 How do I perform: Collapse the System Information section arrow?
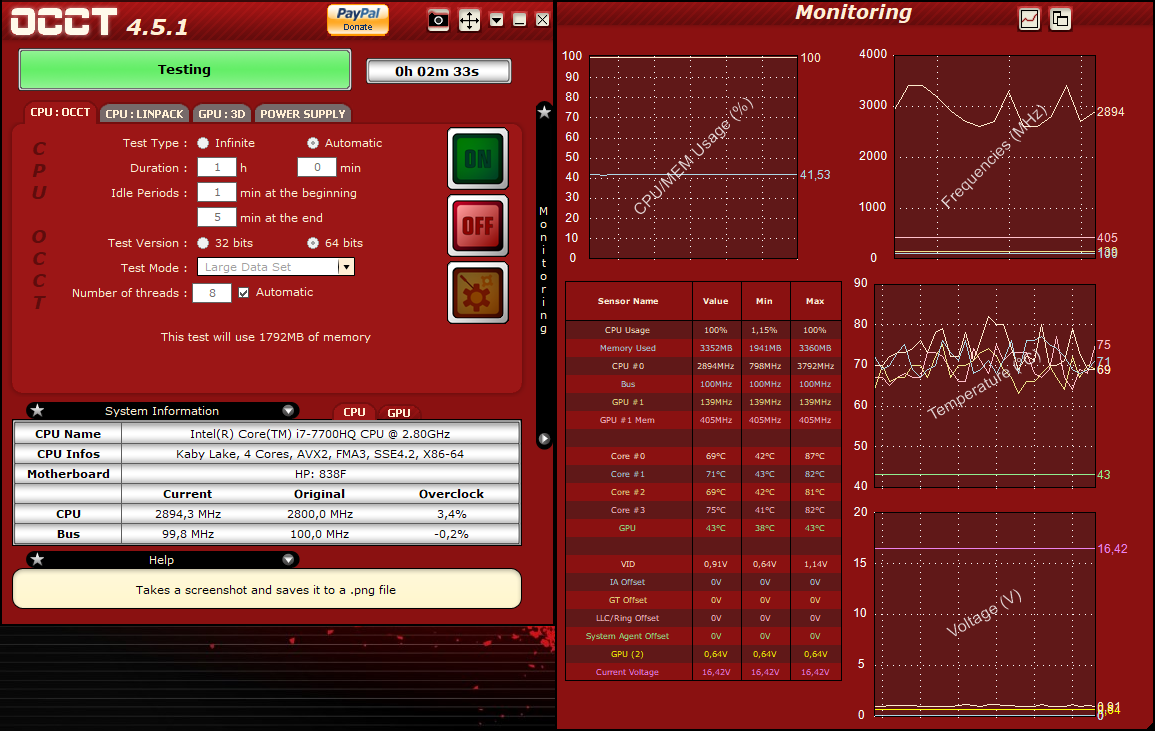coord(288,410)
